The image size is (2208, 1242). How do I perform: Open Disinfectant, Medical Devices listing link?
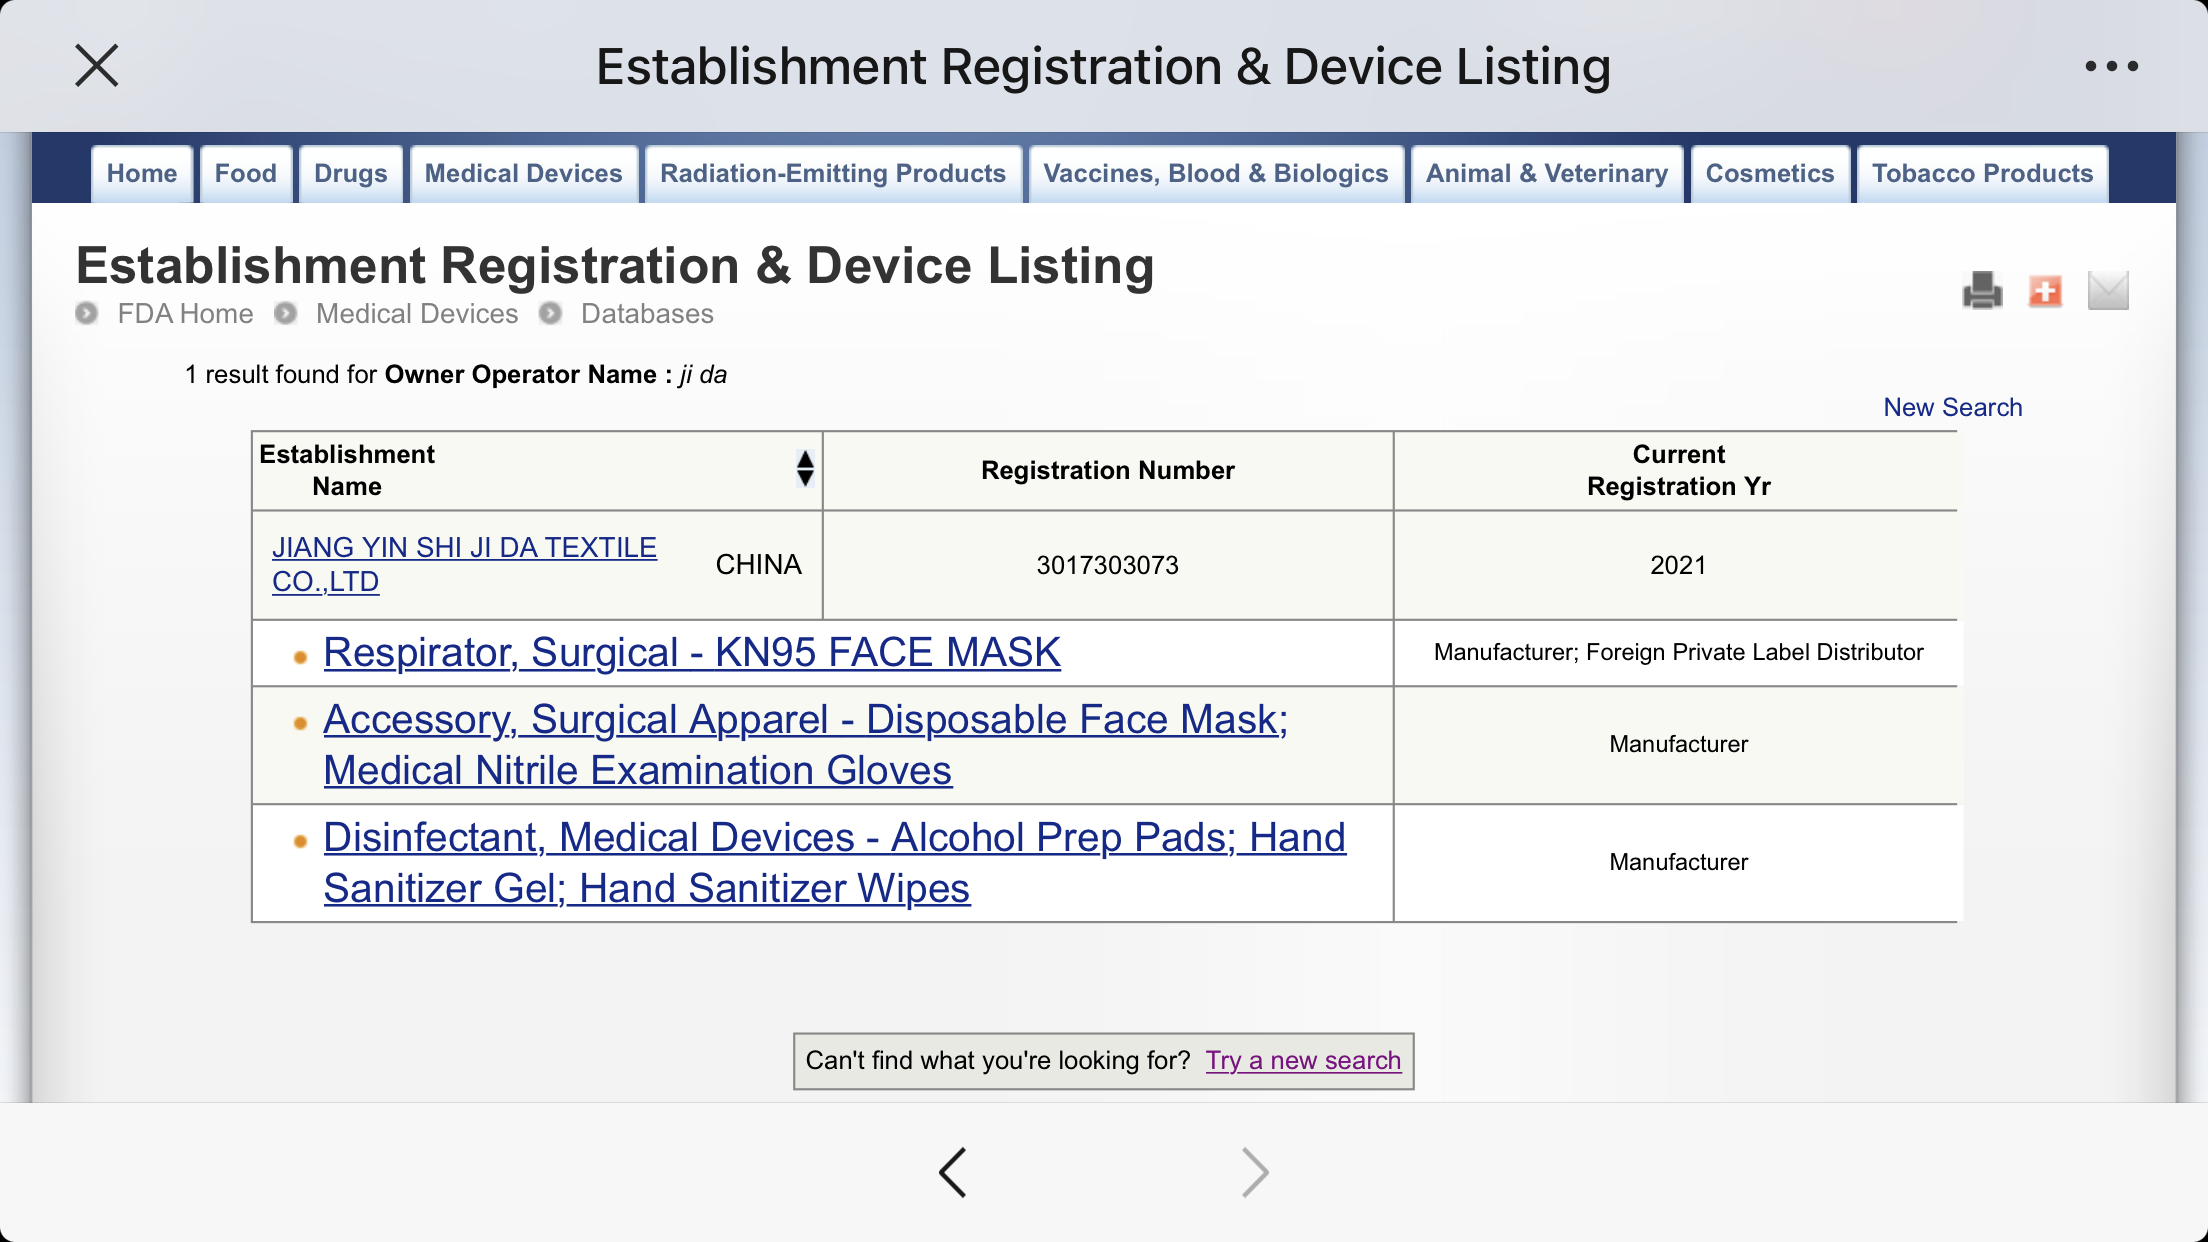pyautogui.click(x=834, y=863)
